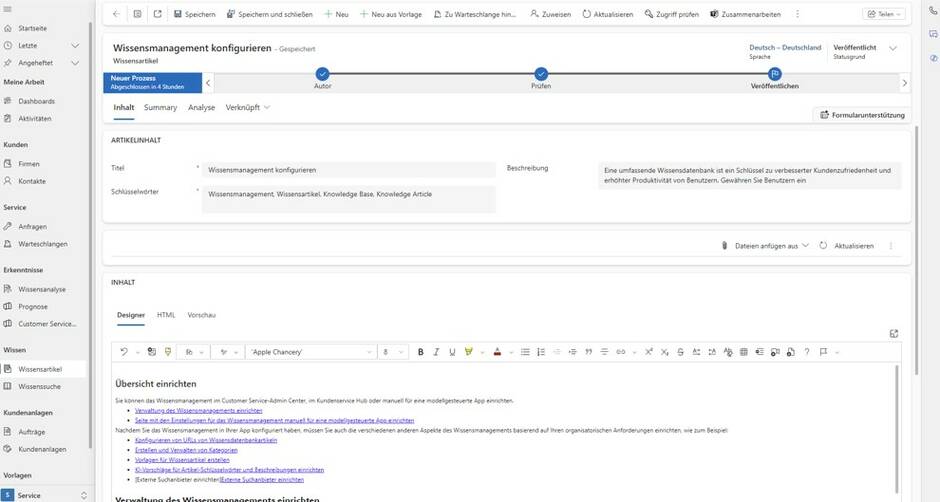Switch to Vorschau preview tab
The height and width of the screenshot is (502, 940).
pos(201,315)
